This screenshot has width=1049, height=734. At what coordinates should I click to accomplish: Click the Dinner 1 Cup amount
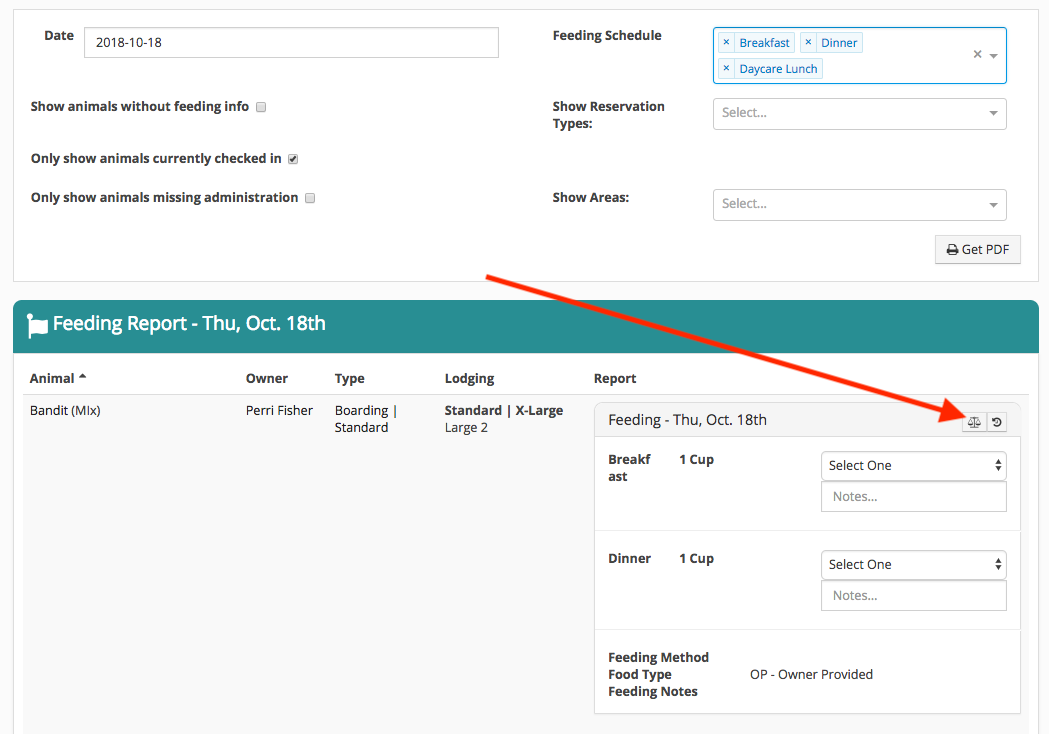pos(696,559)
